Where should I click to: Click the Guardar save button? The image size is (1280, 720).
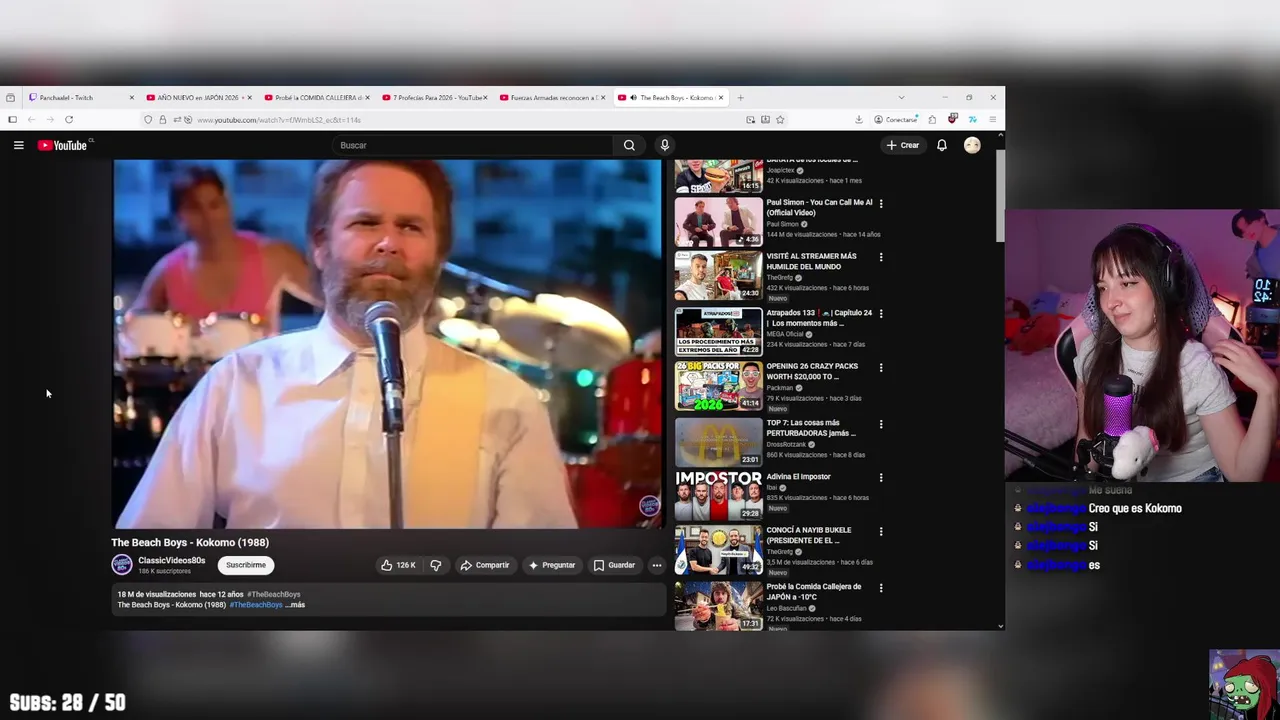click(614, 565)
